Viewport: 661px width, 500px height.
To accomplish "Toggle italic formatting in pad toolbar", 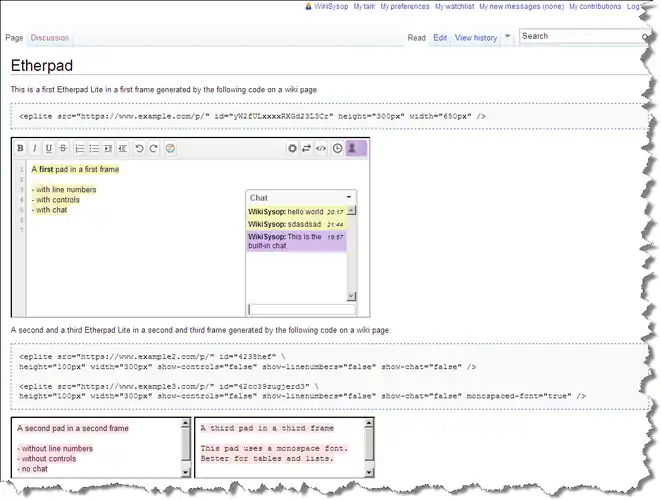I will click(34, 148).
